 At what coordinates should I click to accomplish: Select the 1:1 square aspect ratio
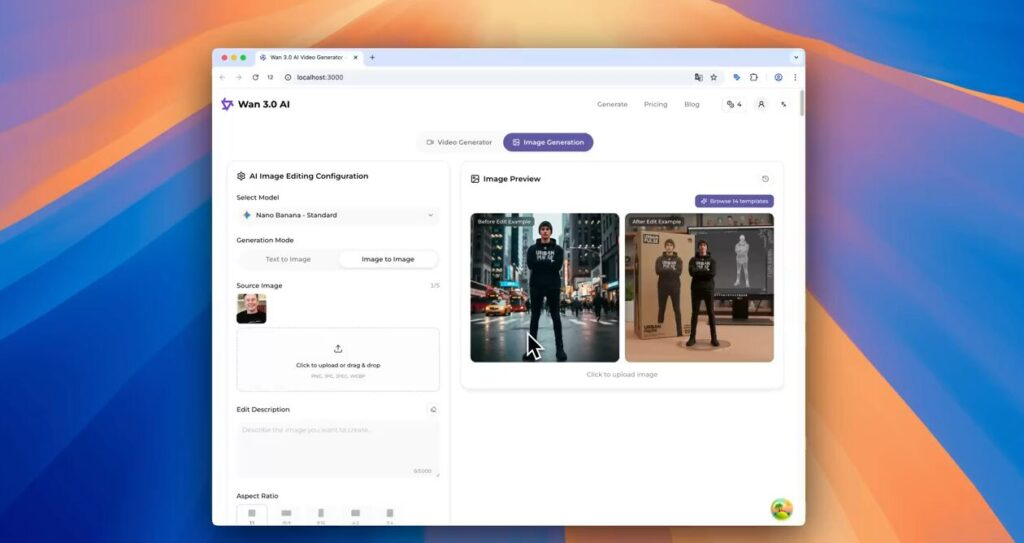click(251, 516)
